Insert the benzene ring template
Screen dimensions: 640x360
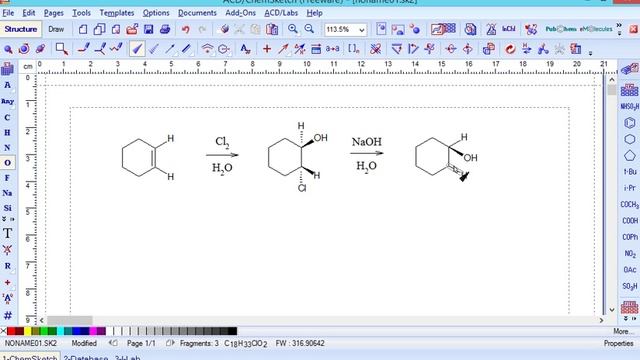click(630, 123)
